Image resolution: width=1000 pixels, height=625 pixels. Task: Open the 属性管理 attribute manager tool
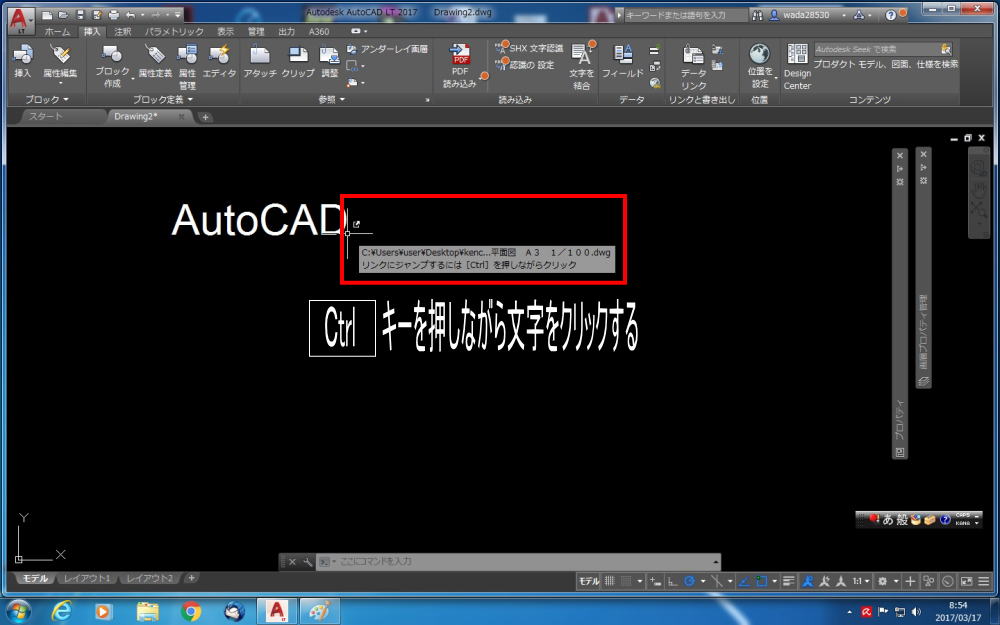pyautogui.click(x=188, y=66)
